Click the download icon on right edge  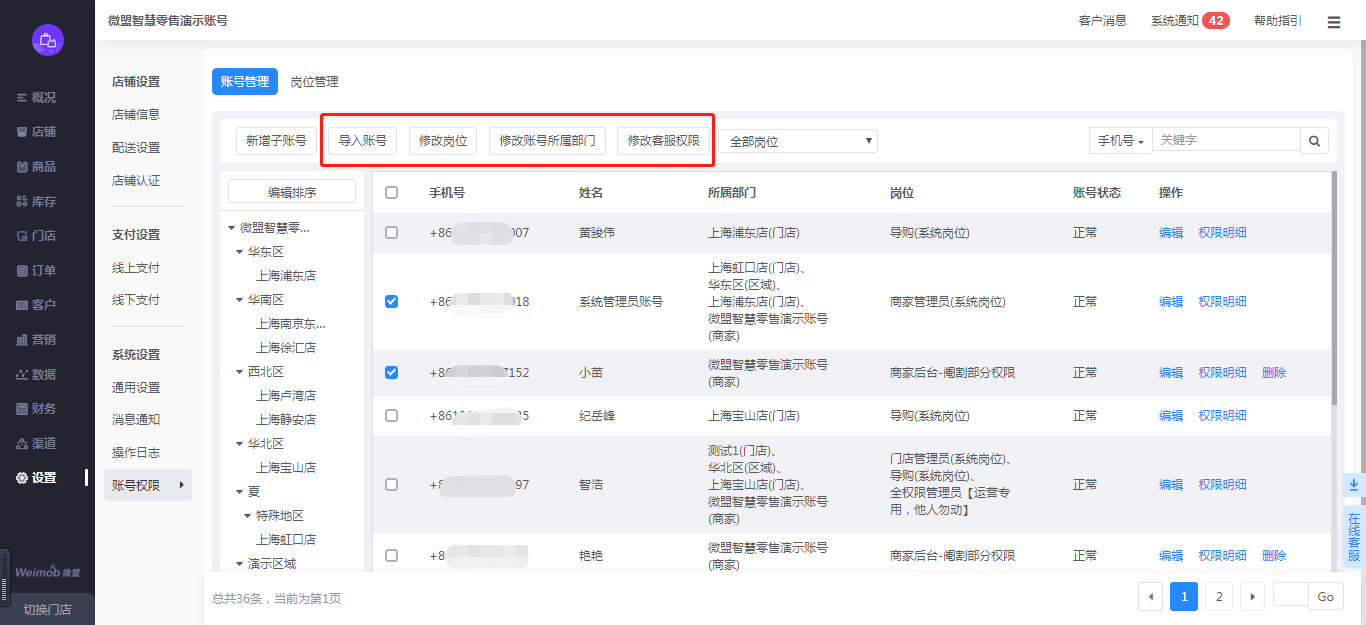[x=1354, y=485]
